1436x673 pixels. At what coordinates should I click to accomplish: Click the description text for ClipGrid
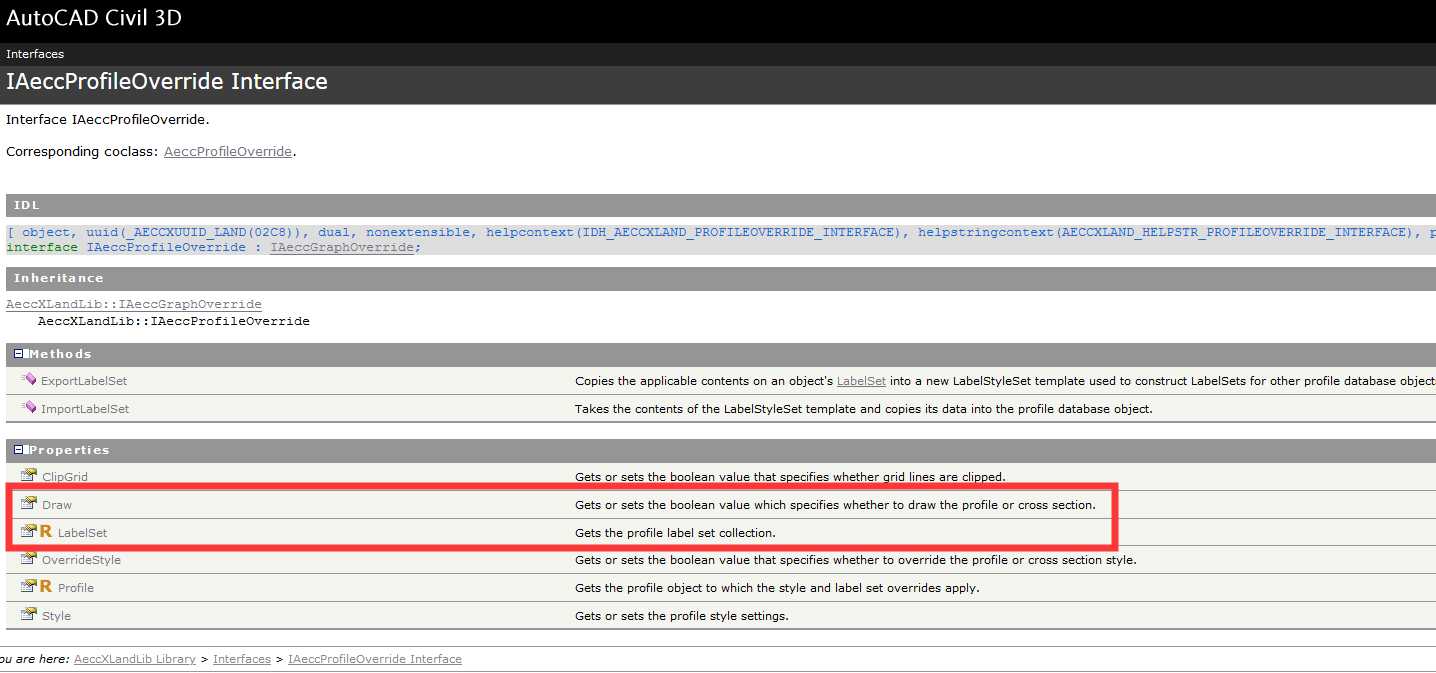coord(790,477)
